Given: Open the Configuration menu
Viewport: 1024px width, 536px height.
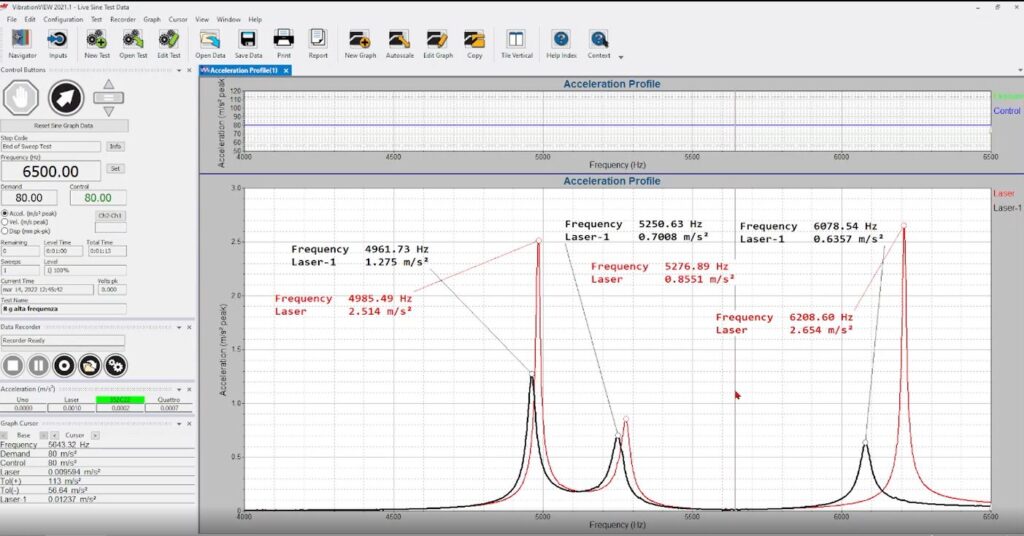Looking at the screenshot, I should (63, 19).
